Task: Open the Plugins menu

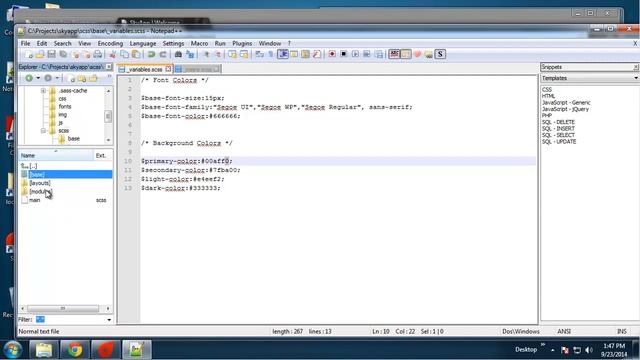Action: pyautogui.click(x=242, y=43)
